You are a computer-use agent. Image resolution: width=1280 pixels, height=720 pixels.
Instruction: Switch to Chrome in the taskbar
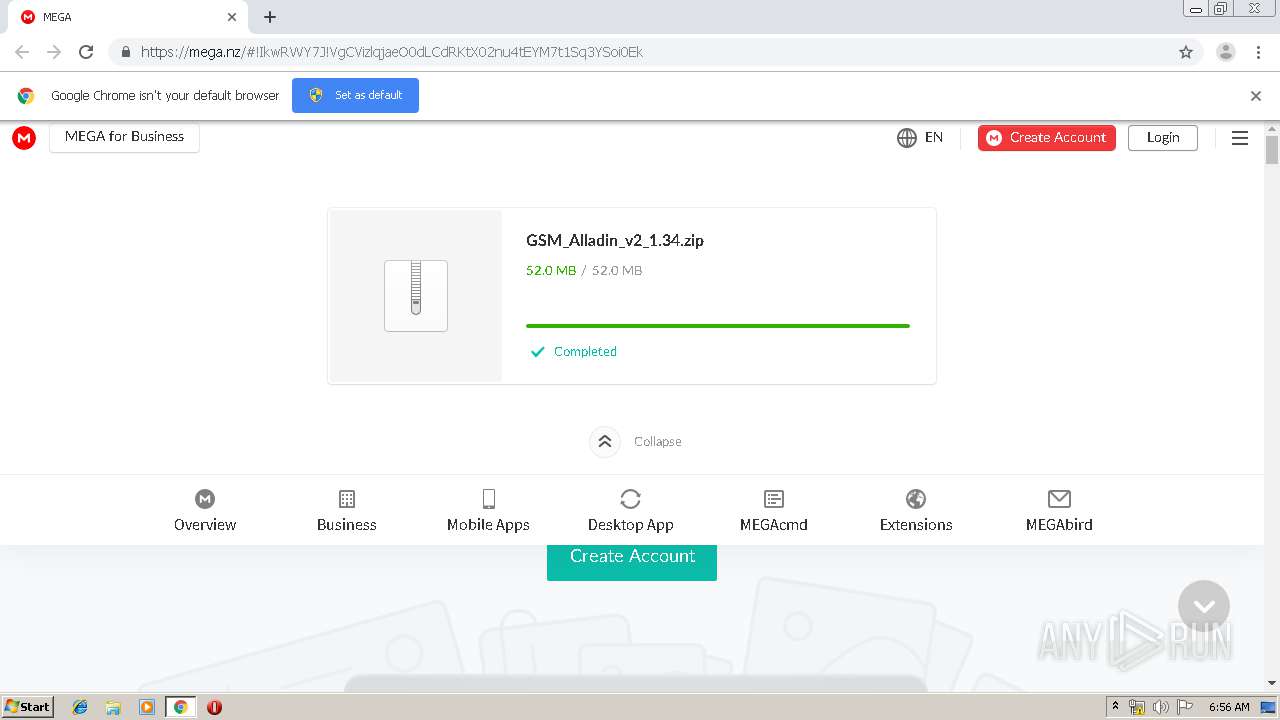click(181, 707)
